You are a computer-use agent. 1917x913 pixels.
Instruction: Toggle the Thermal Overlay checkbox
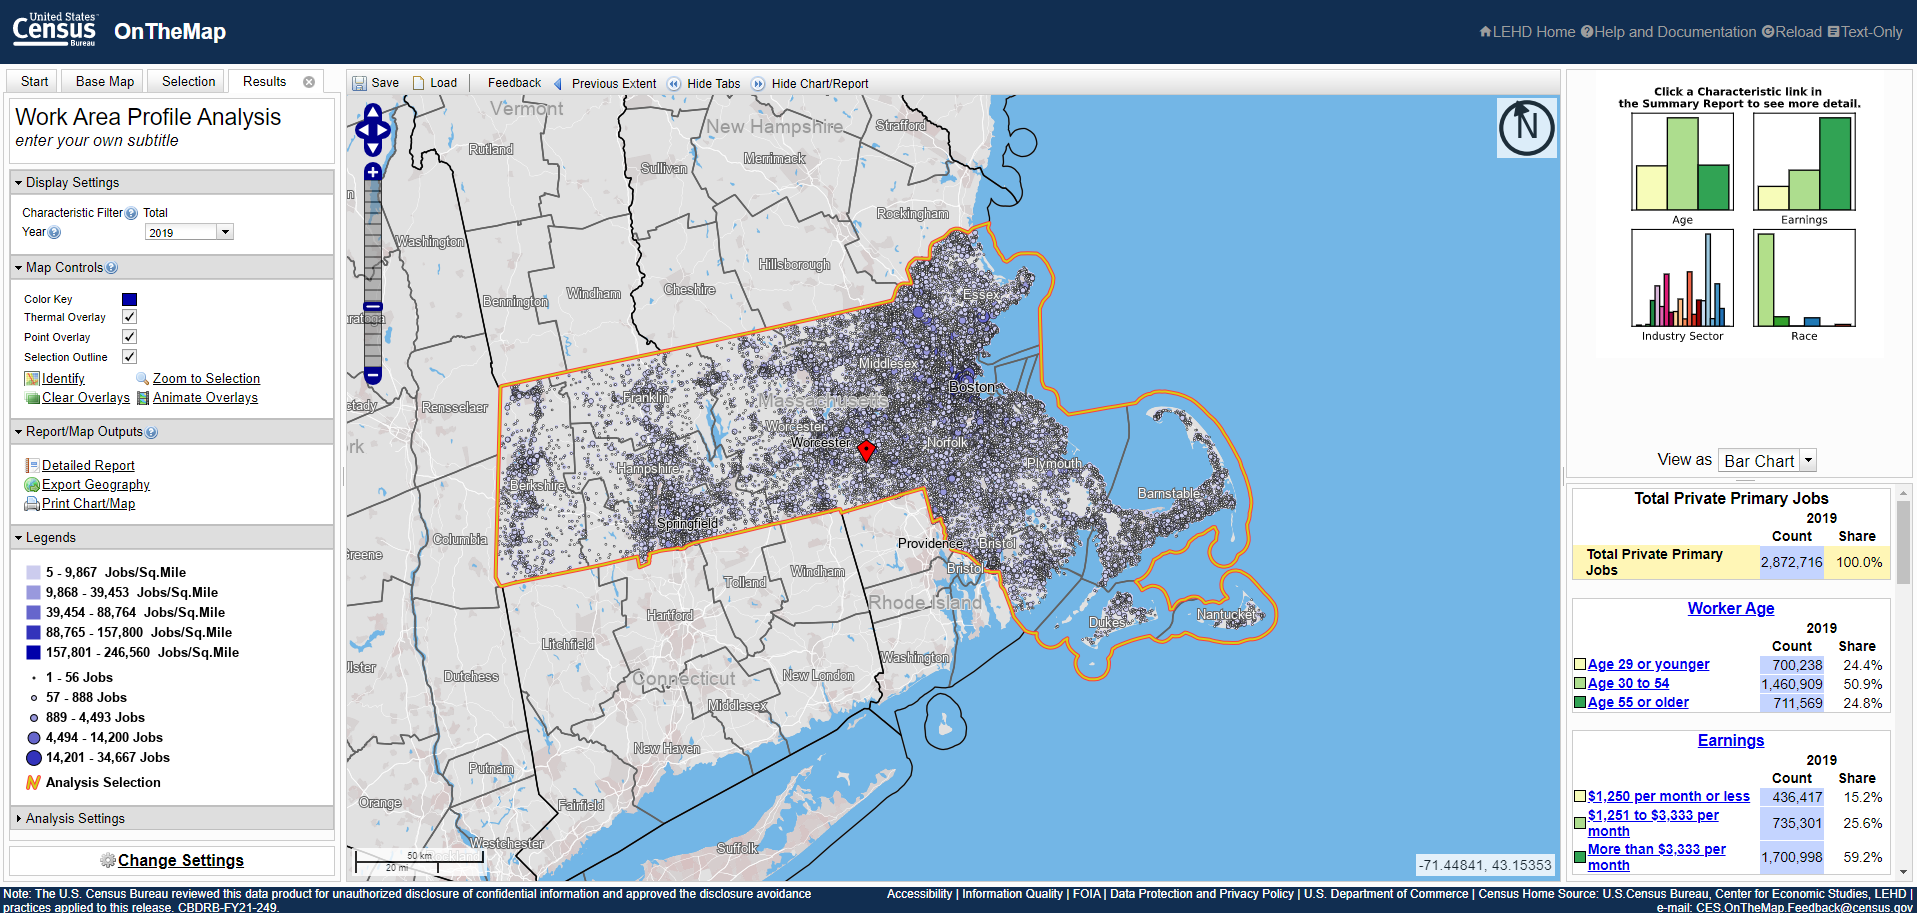pyautogui.click(x=129, y=317)
